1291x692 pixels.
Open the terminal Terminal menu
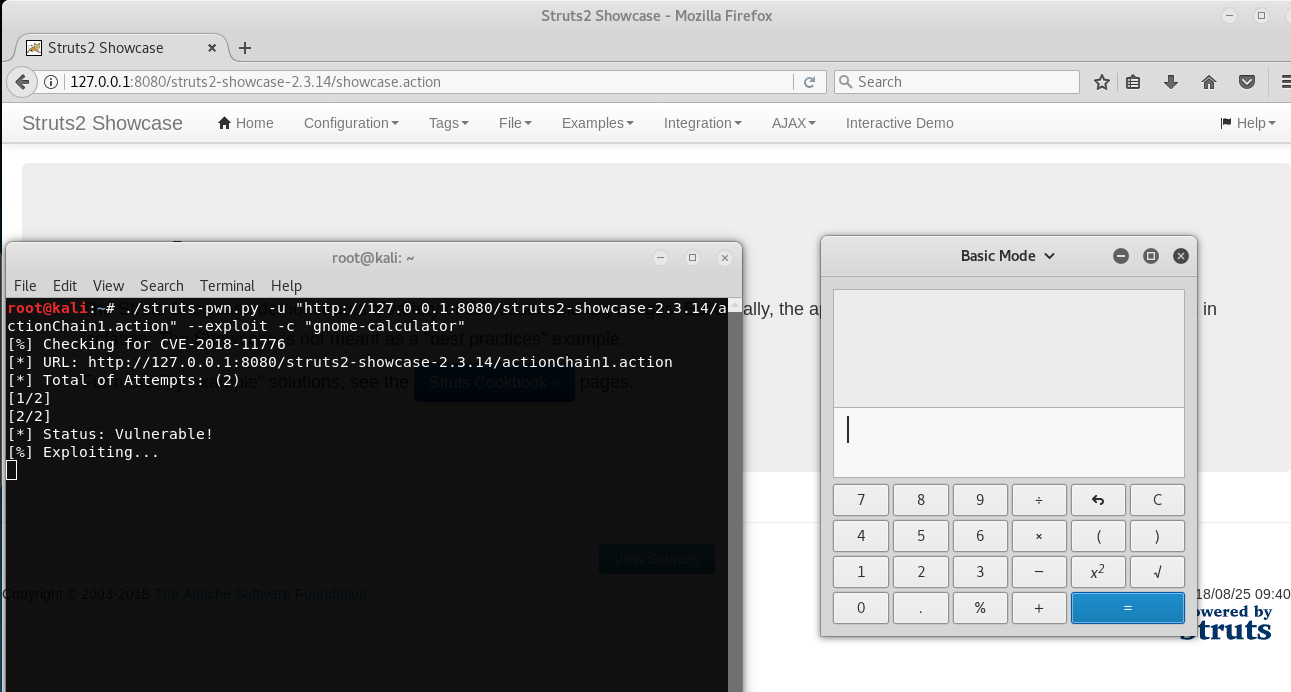point(227,285)
